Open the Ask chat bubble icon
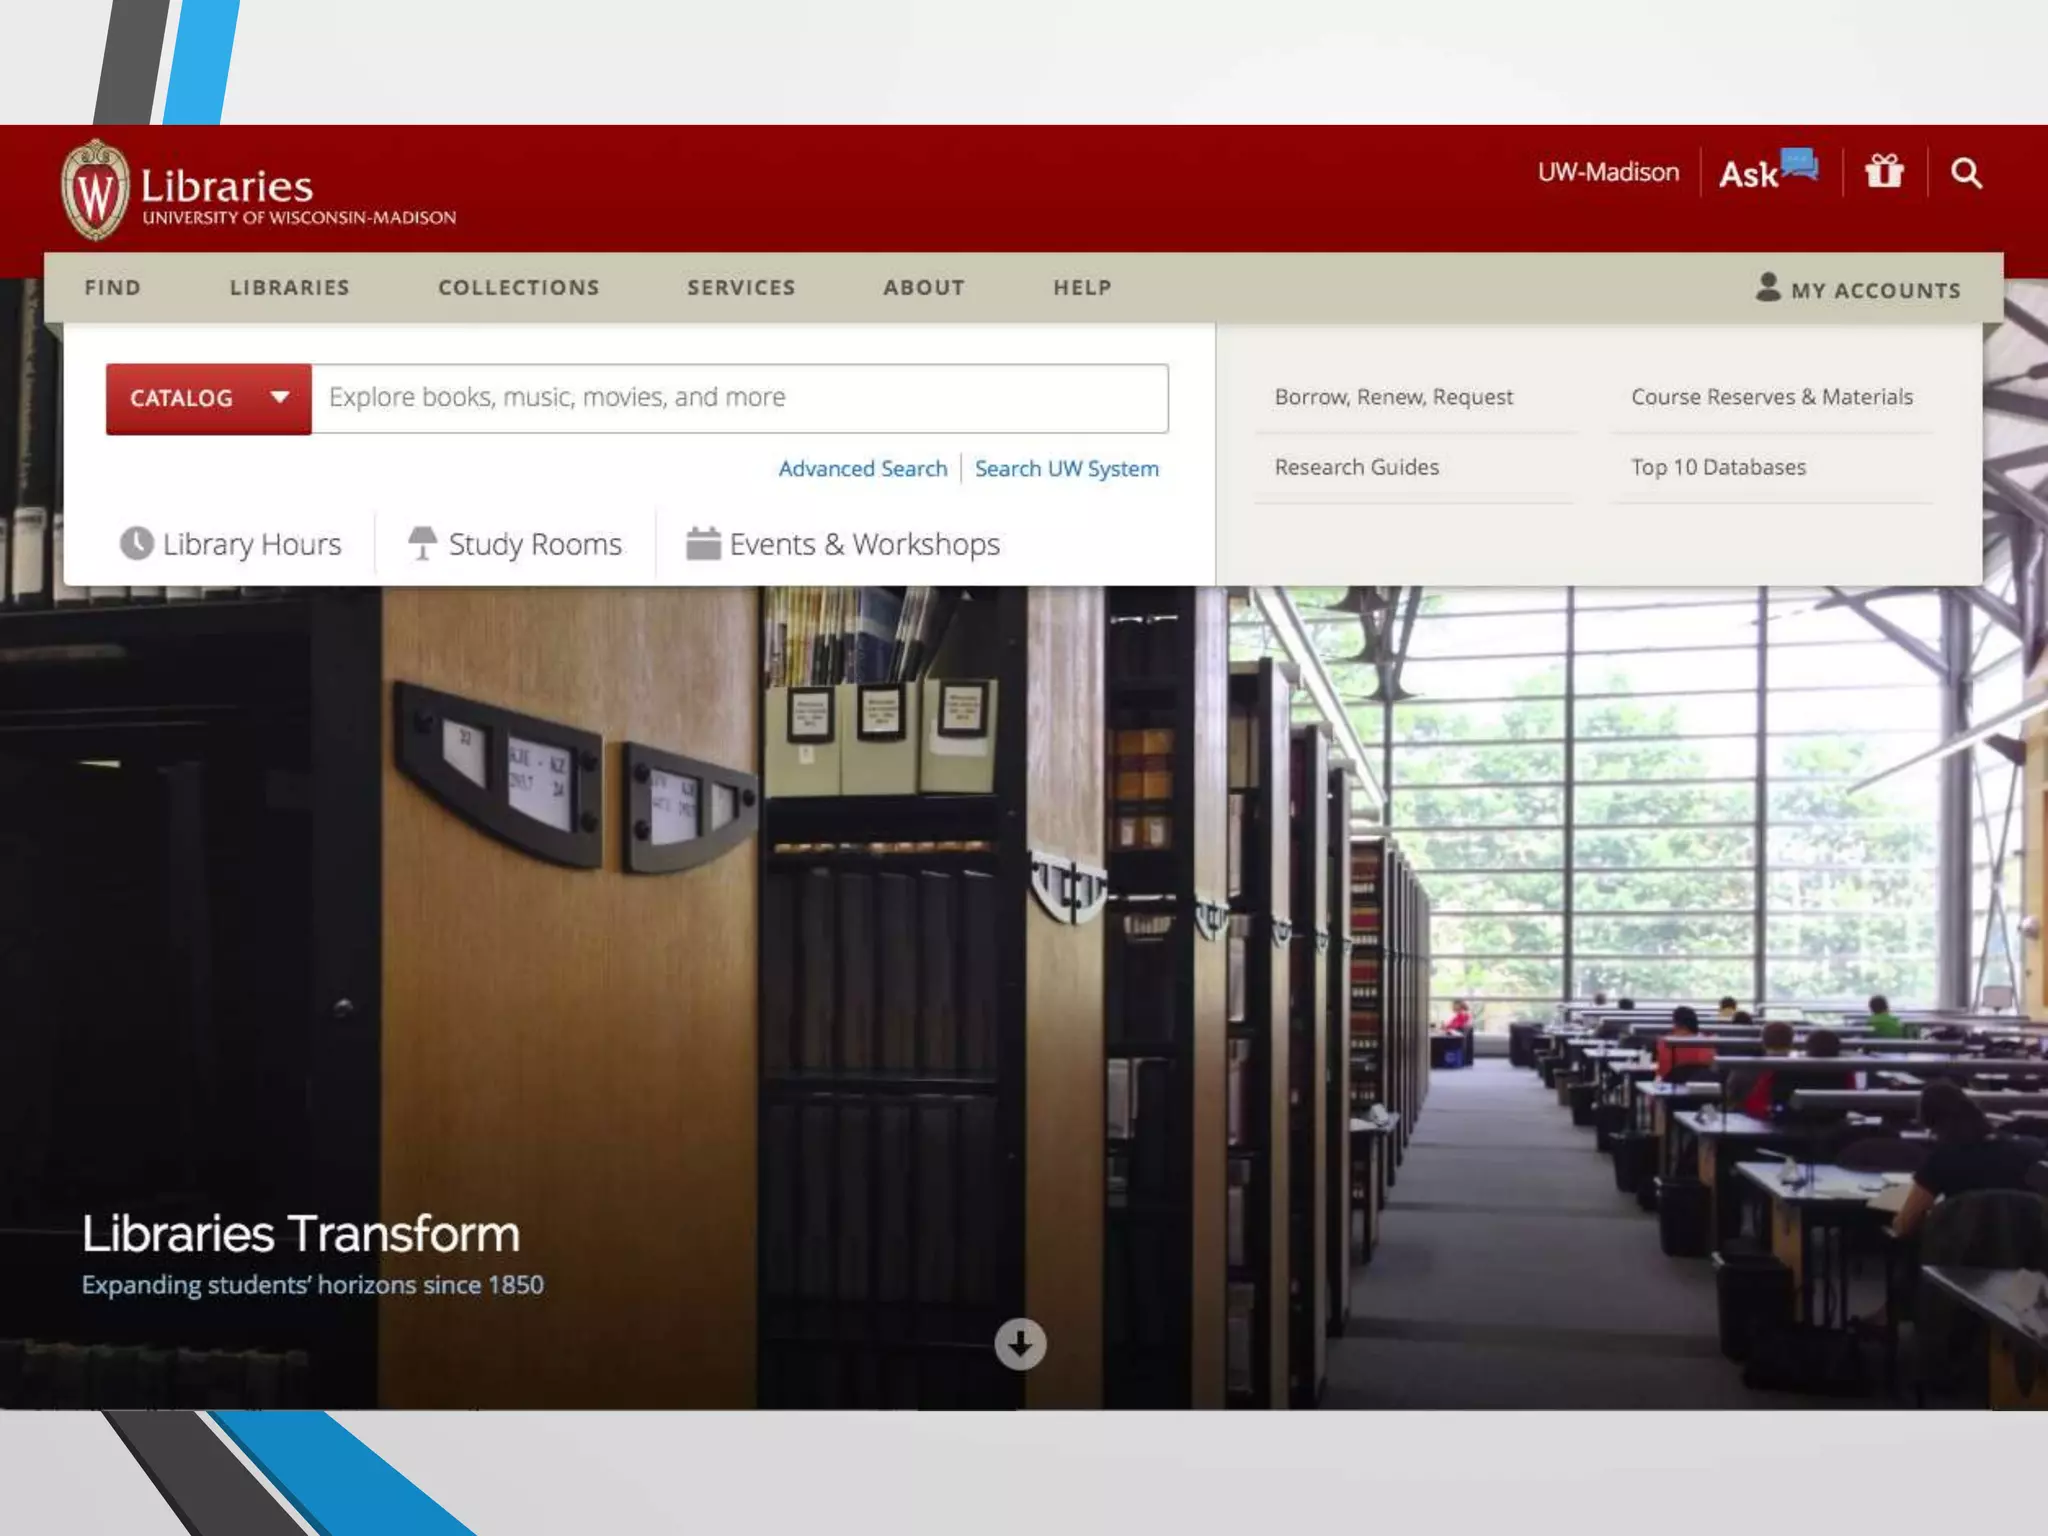 click(1799, 164)
